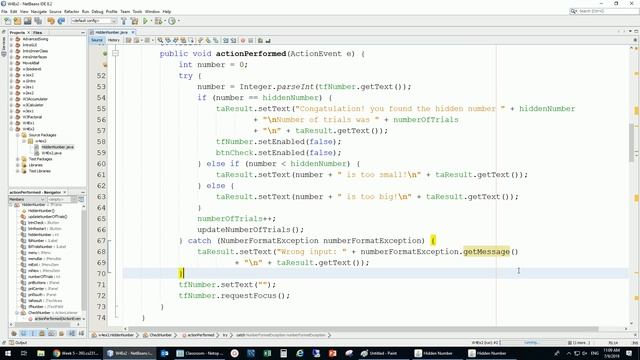Select W4Ex2.java in Projects tree
The image size is (640, 360).
click(51, 153)
